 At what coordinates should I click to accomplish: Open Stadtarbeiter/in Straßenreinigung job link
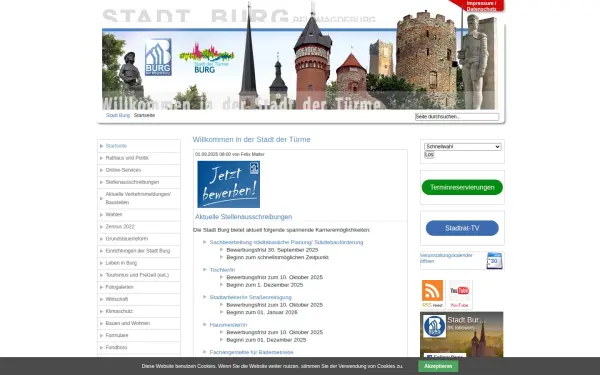(251, 297)
